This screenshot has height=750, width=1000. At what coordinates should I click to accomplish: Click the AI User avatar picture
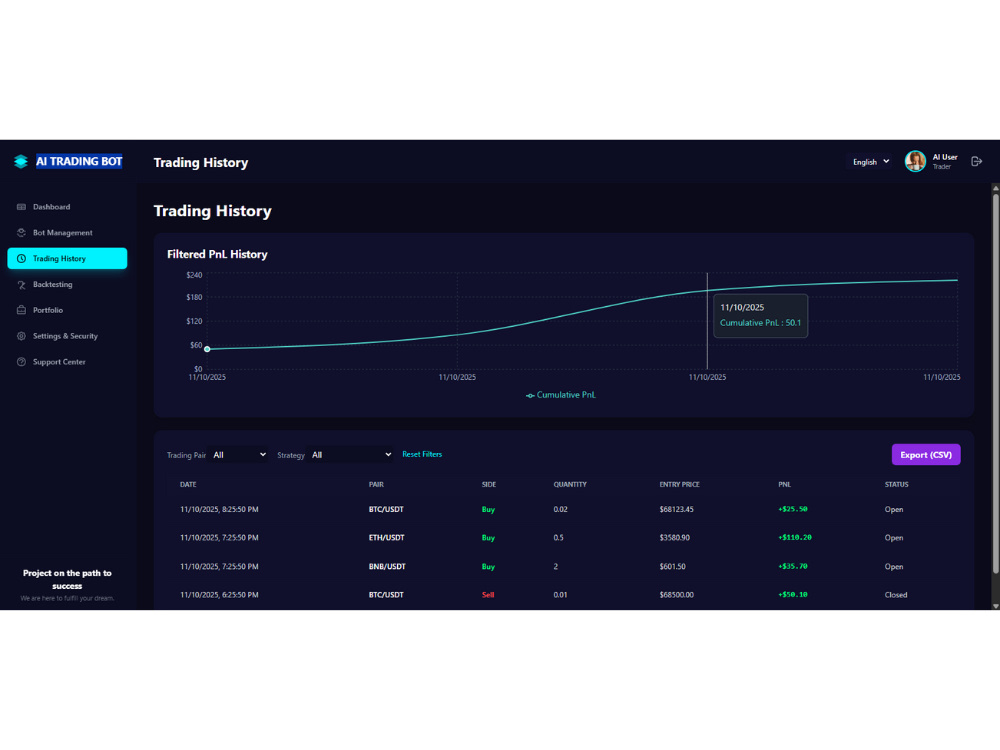tap(915, 161)
